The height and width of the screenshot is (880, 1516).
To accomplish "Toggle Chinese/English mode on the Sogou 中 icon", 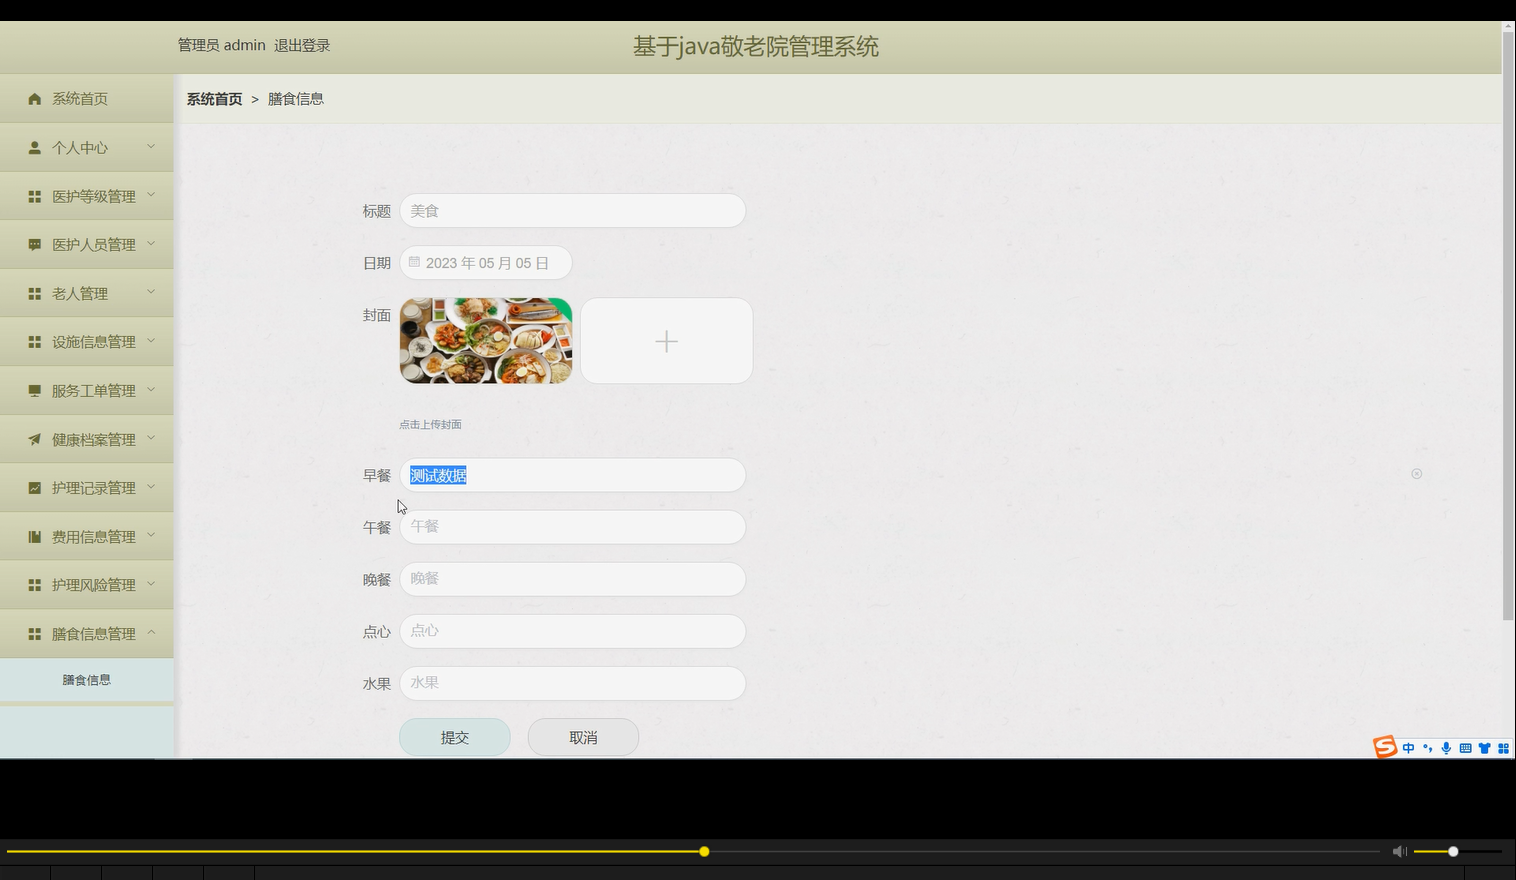I will [x=1409, y=748].
